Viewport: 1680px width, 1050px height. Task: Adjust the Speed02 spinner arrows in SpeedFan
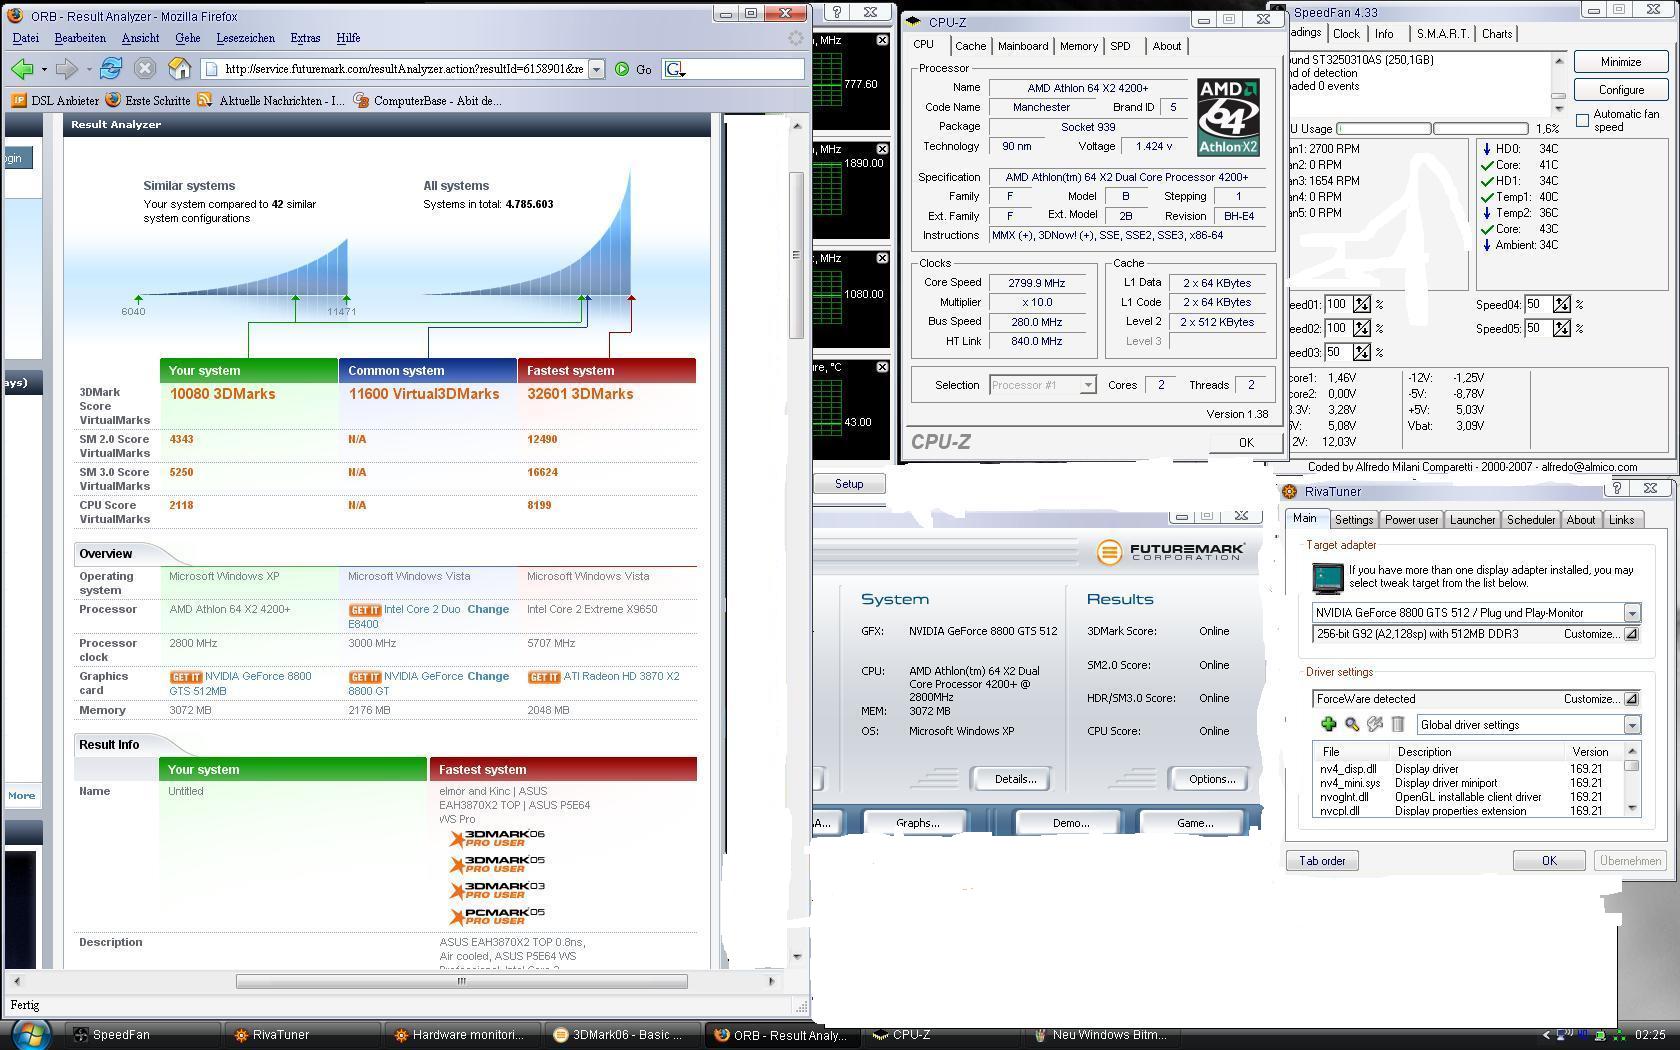1362,328
